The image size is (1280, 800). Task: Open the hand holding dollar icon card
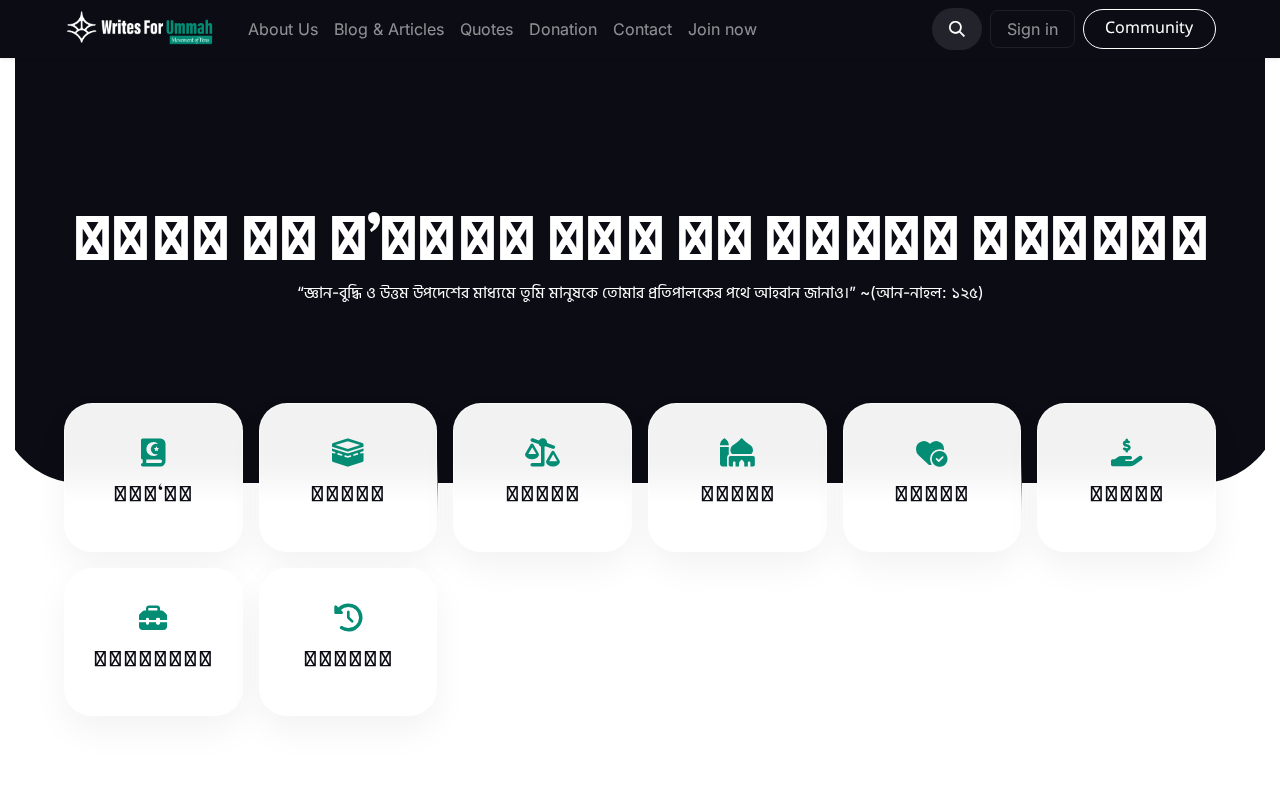coord(1126,477)
